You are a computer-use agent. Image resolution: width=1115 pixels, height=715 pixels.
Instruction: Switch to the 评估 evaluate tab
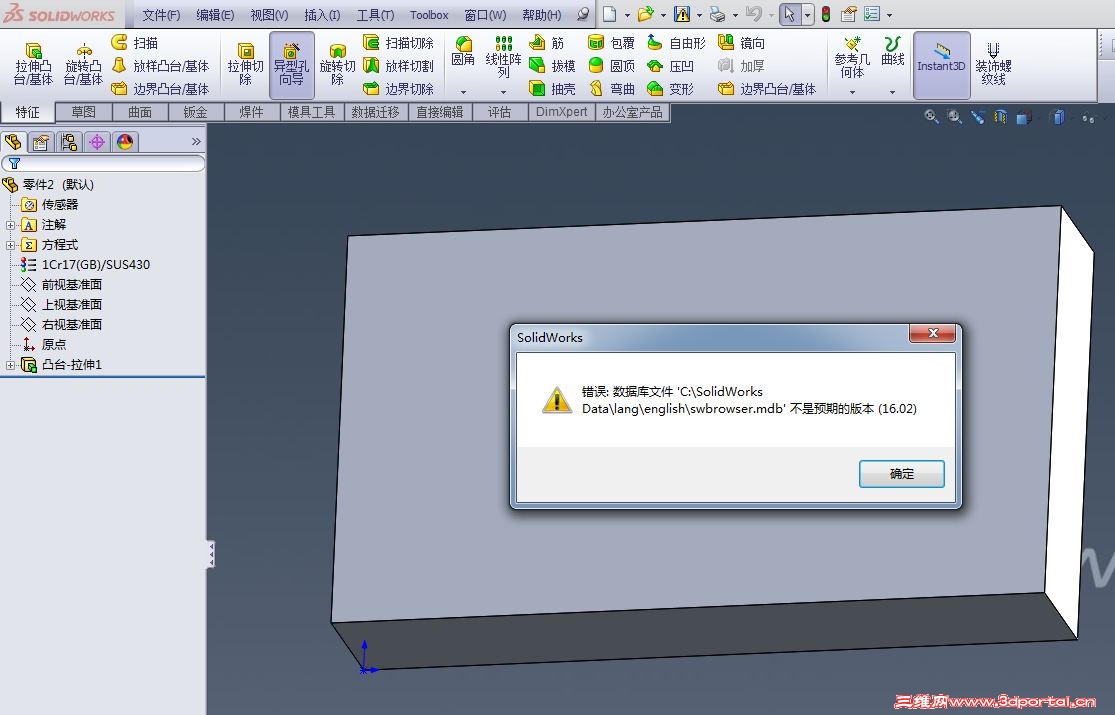click(x=500, y=112)
